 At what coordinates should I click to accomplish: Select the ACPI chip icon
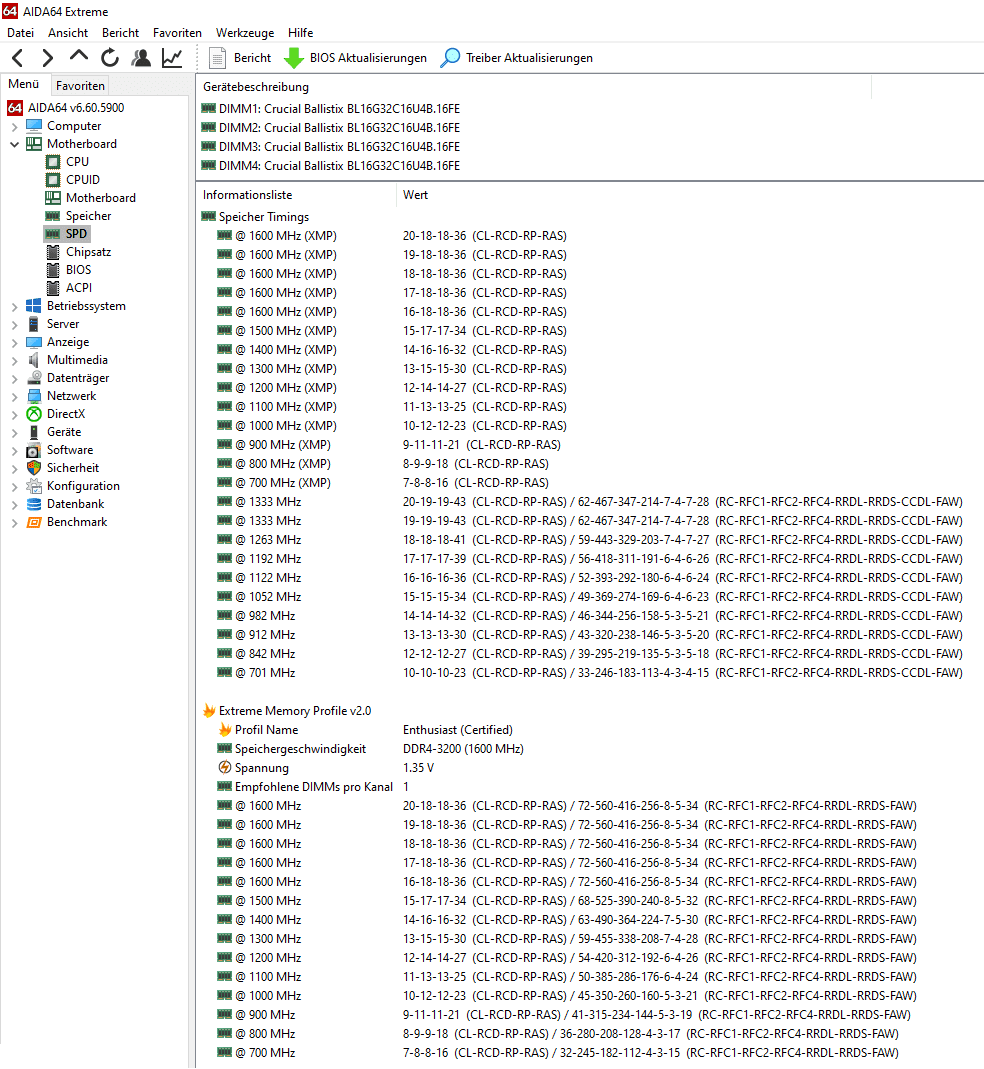[53, 288]
